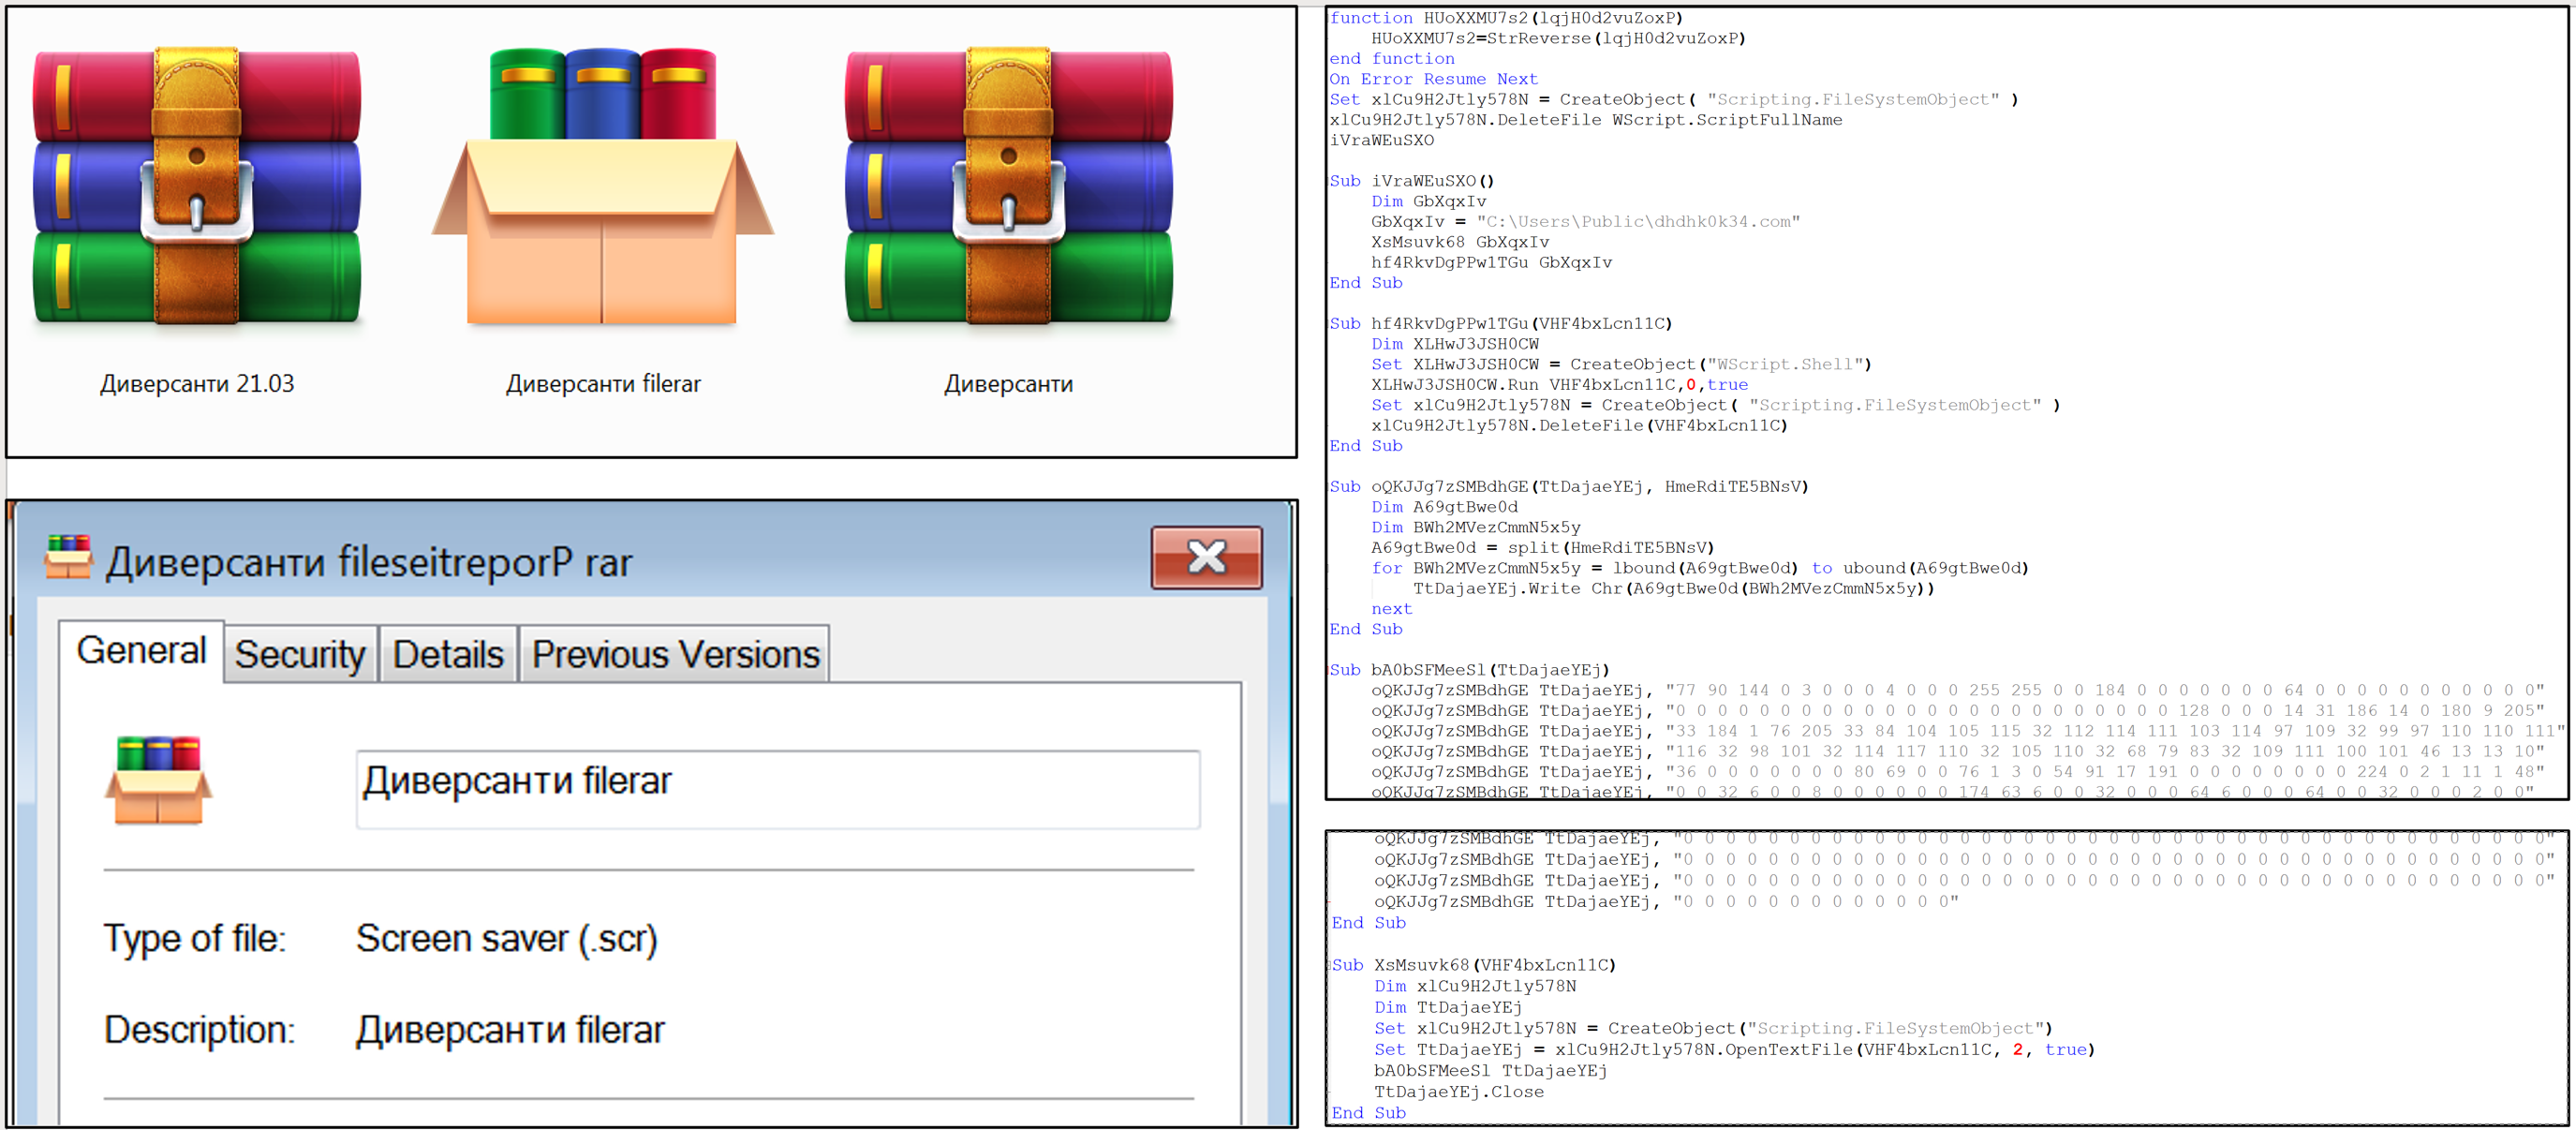
Task: Select the General tab
Action: click(x=141, y=651)
